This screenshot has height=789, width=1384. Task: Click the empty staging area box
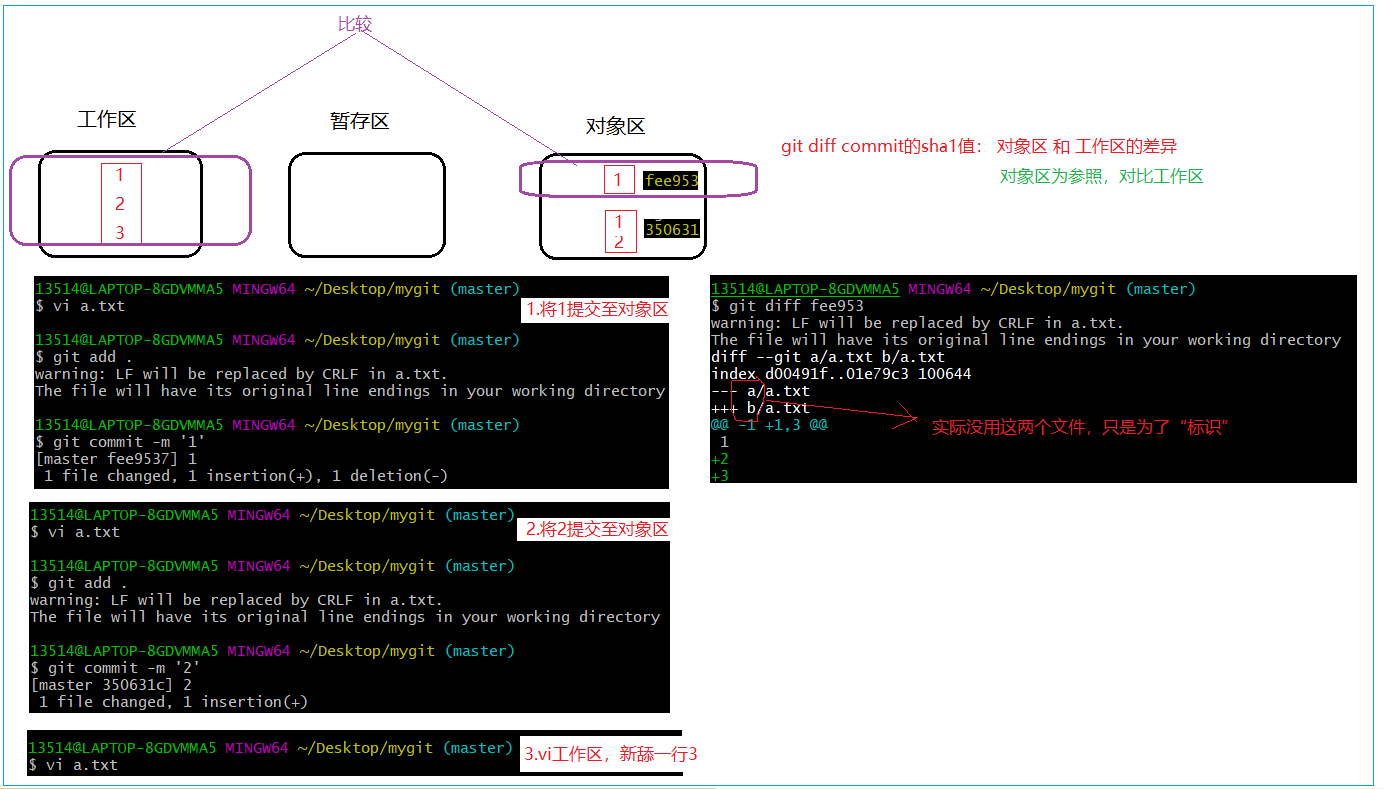[x=366, y=205]
